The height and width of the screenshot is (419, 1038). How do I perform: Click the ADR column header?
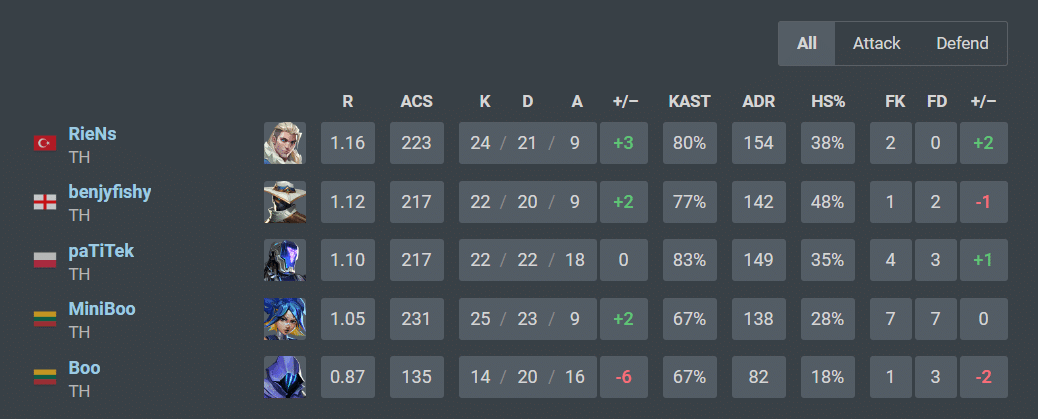point(758,101)
